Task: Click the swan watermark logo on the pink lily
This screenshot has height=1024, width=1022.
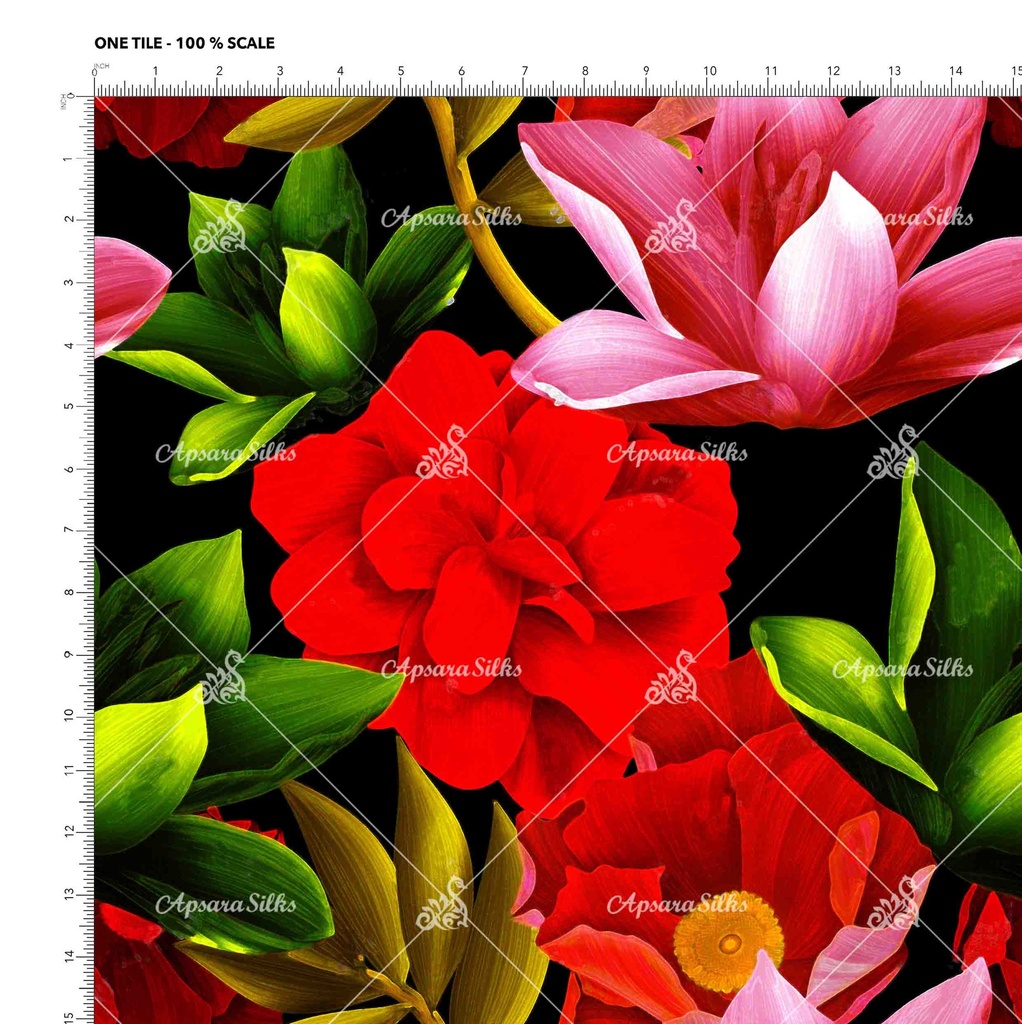Action: tap(671, 226)
